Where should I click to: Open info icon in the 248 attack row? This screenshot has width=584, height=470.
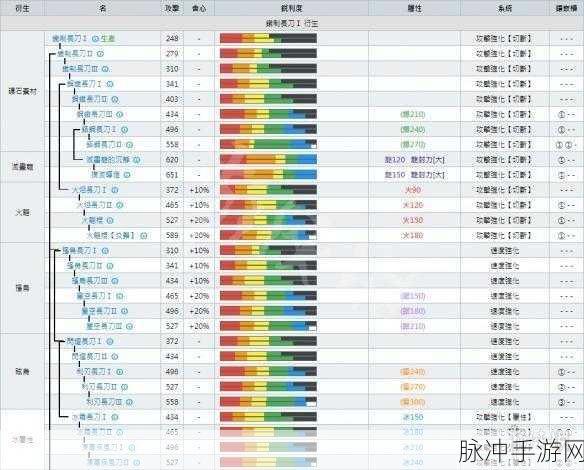95,38
